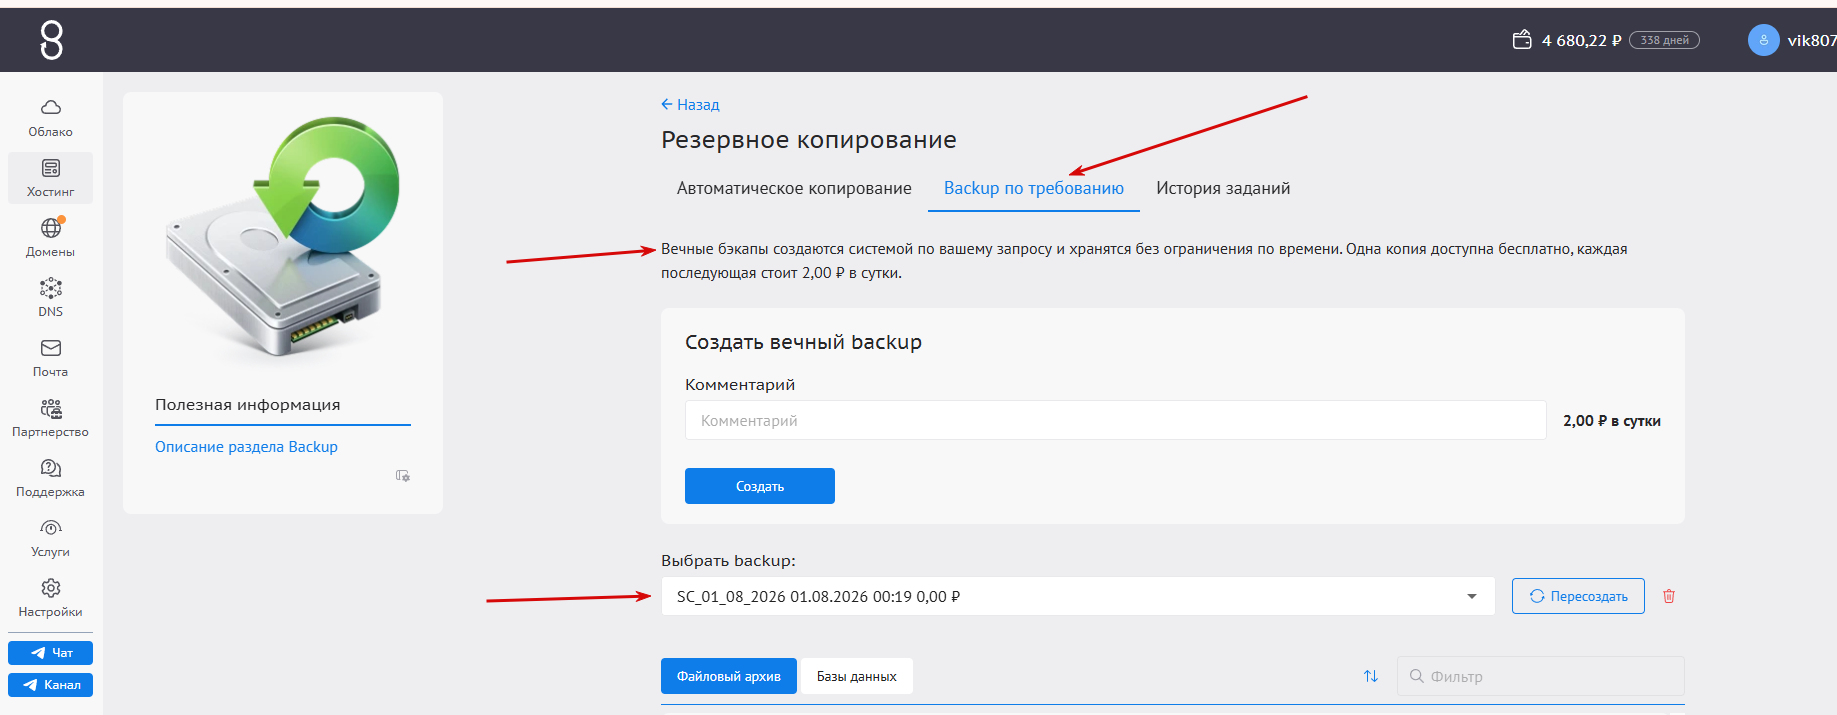
Task: Open the DNS sidebar section
Action: click(51, 298)
